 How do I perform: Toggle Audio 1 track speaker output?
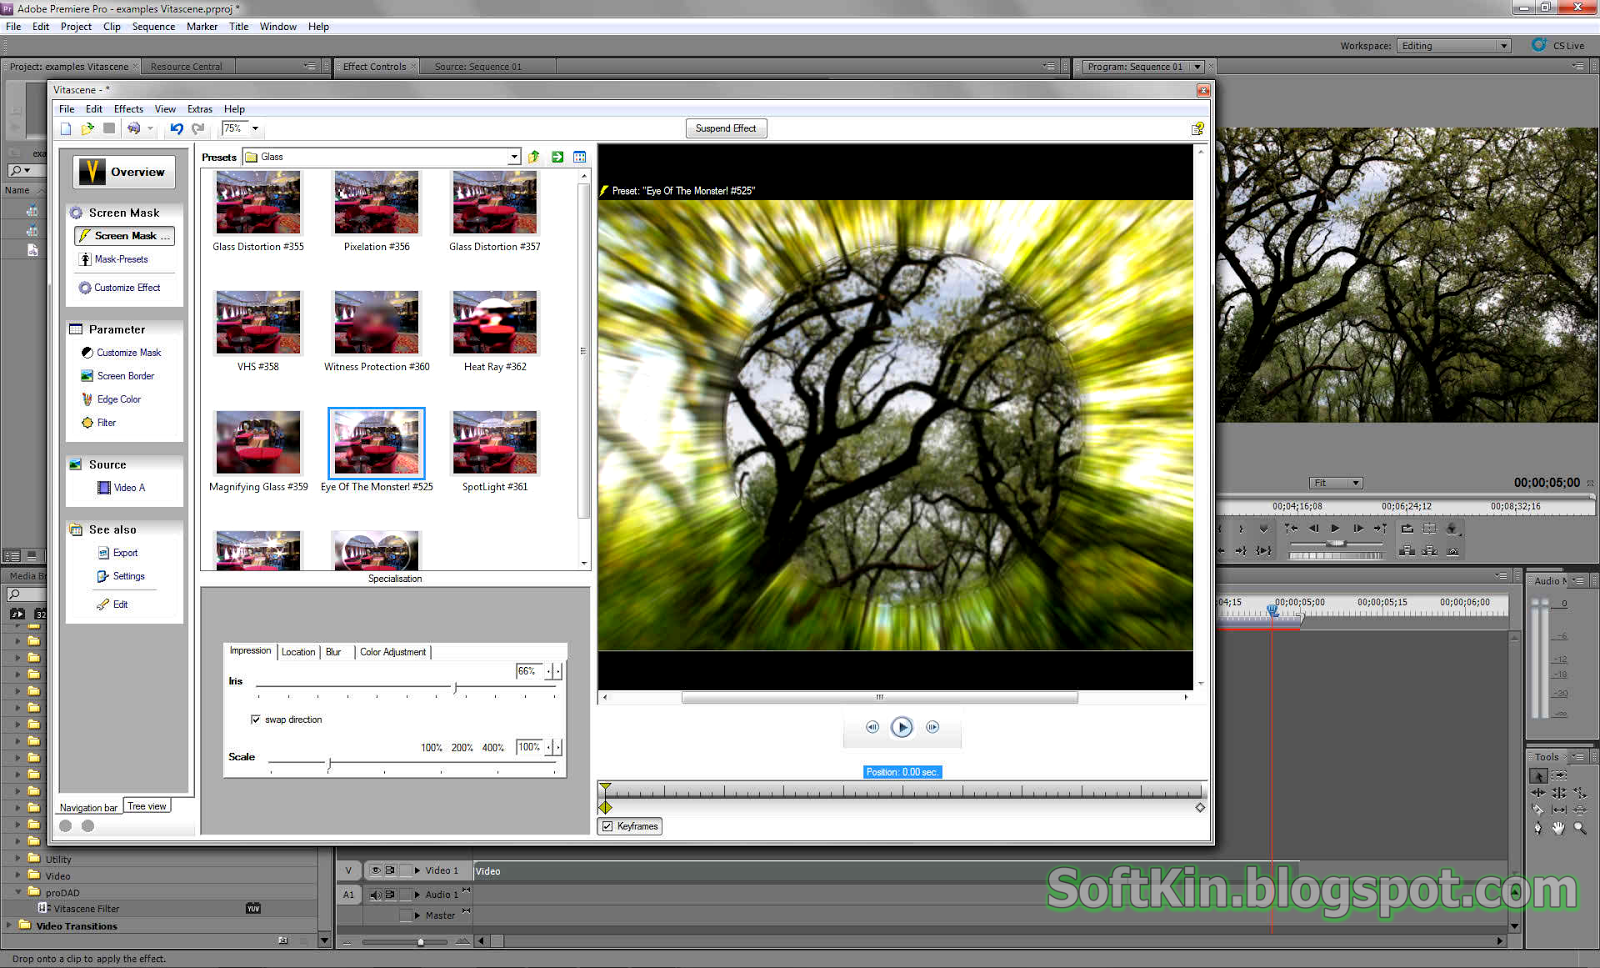coord(376,895)
